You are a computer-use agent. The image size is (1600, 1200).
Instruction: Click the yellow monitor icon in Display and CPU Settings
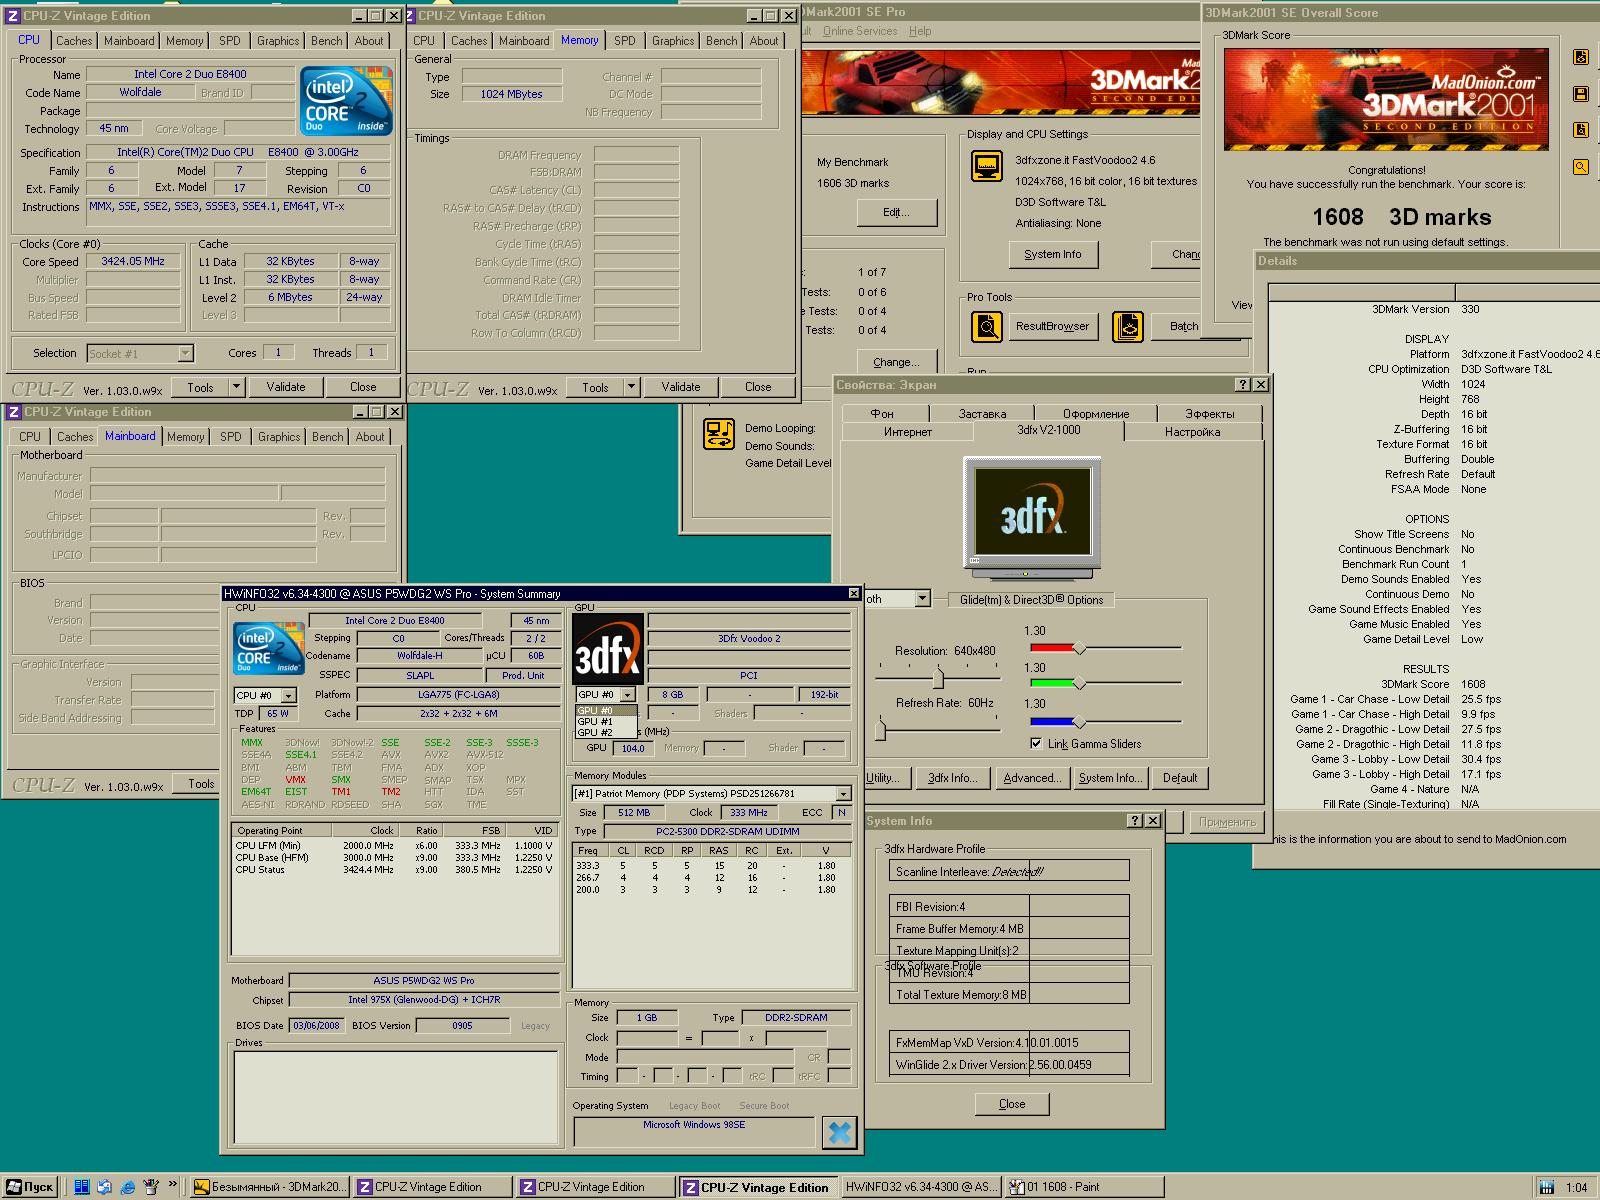[987, 165]
